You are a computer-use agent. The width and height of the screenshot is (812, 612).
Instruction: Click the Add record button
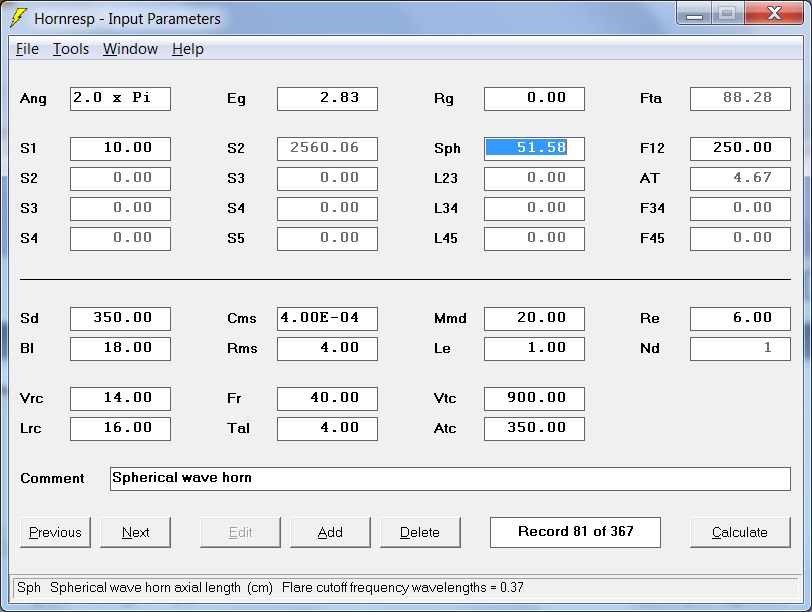click(330, 532)
